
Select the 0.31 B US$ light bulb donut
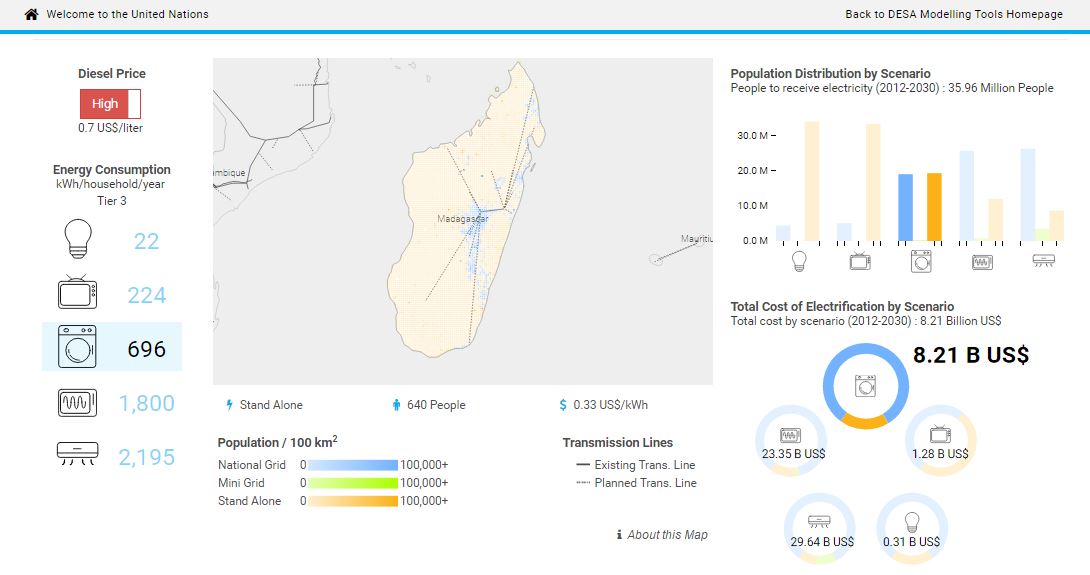coord(911,527)
